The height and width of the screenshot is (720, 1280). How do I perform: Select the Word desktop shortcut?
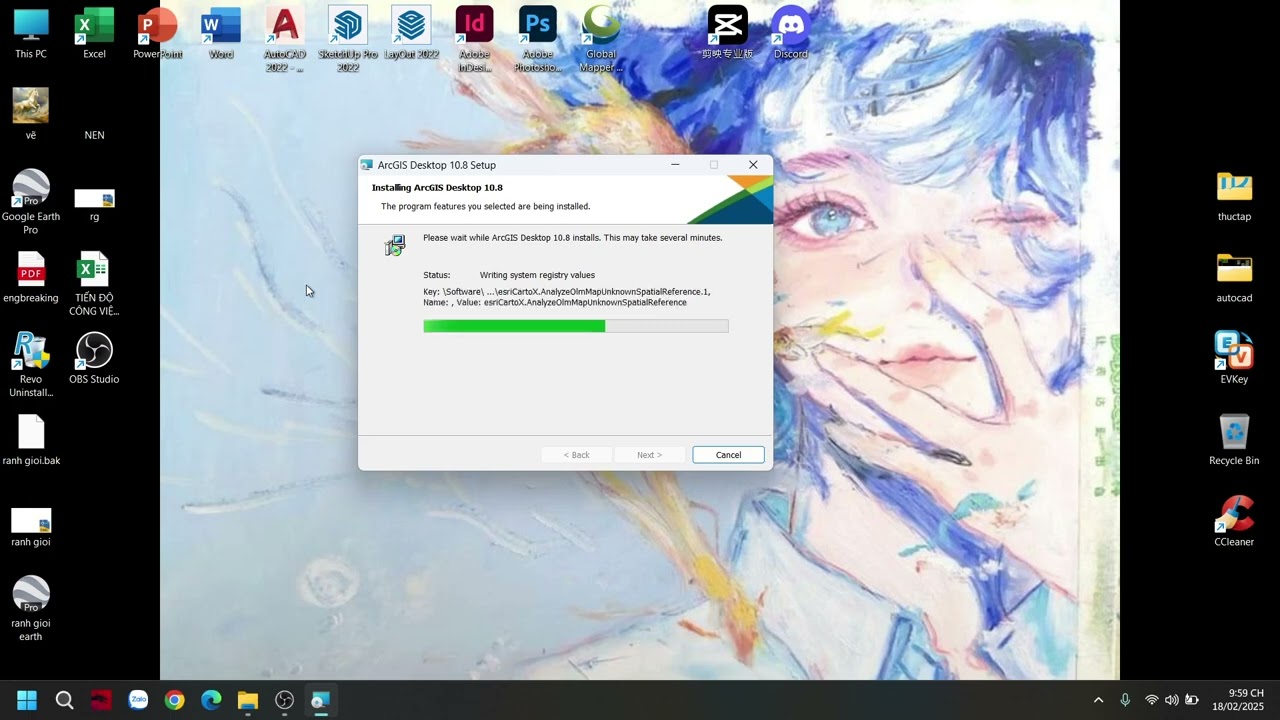click(221, 34)
